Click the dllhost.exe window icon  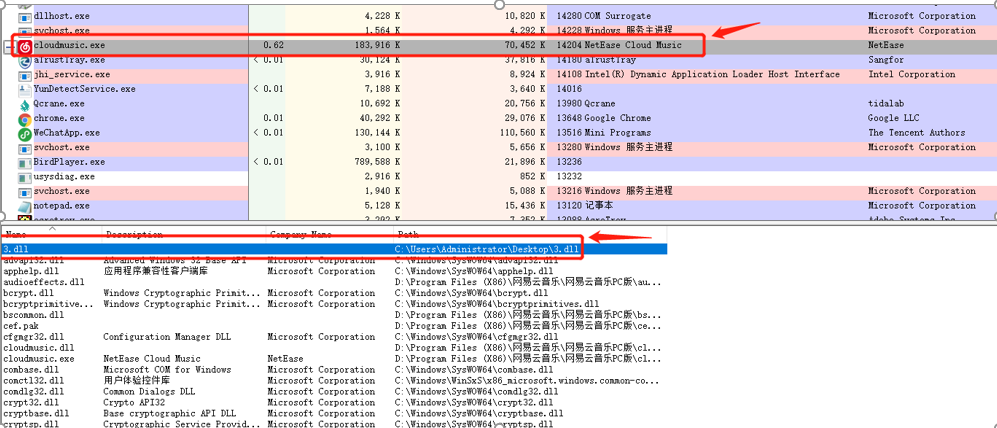click(x=25, y=17)
